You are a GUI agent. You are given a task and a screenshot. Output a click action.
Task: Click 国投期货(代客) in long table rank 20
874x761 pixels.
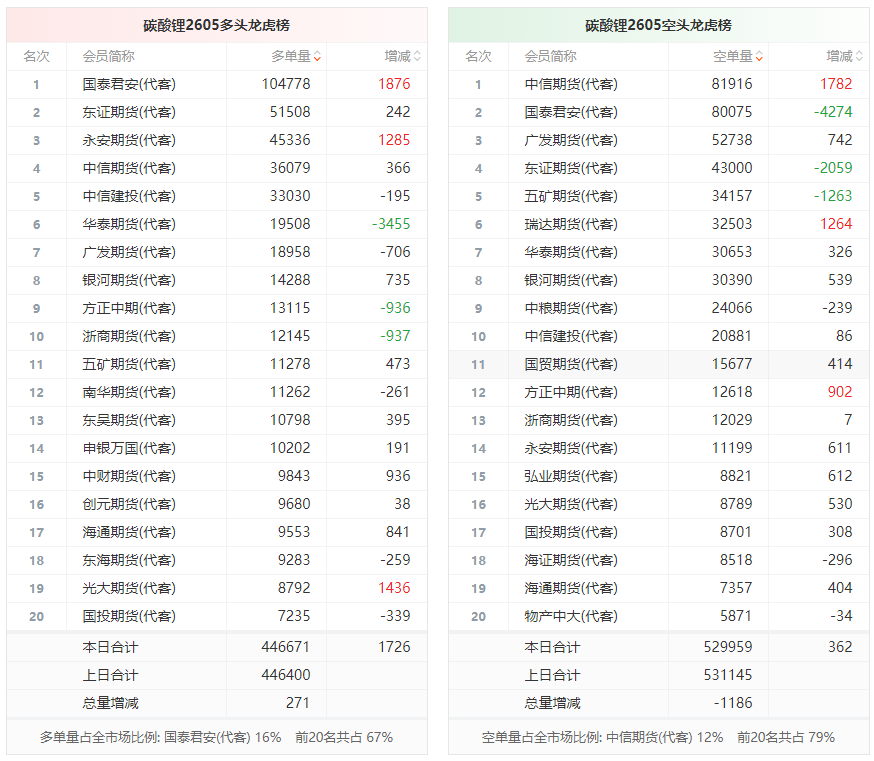point(129,616)
